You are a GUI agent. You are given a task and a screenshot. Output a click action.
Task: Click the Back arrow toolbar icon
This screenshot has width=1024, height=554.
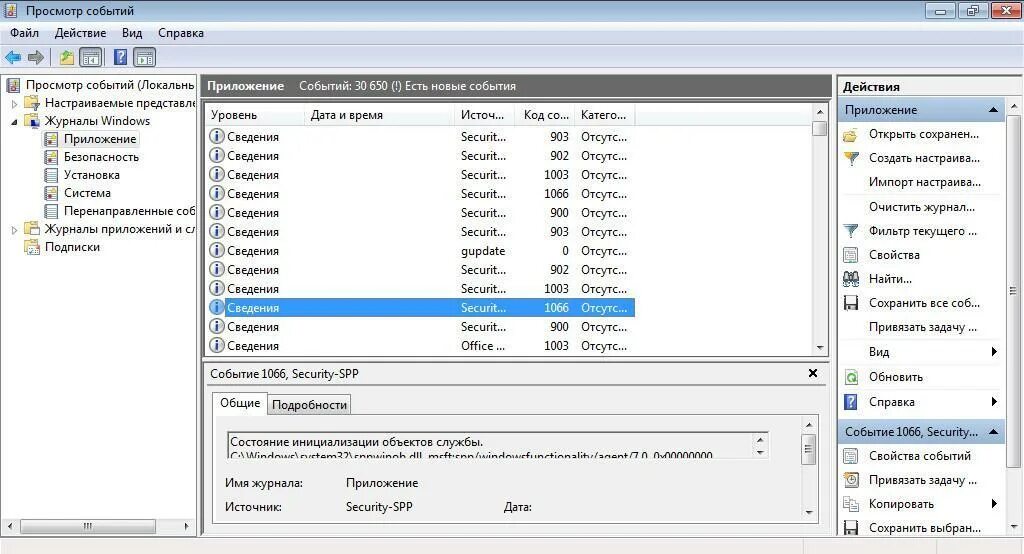pyautogui.click(x=13, y=57)
